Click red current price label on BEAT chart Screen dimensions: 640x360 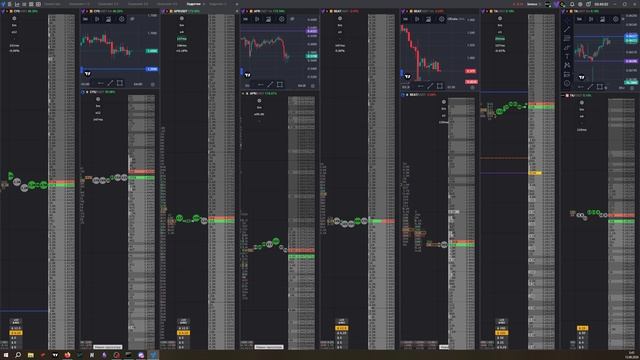click(471, 71)
